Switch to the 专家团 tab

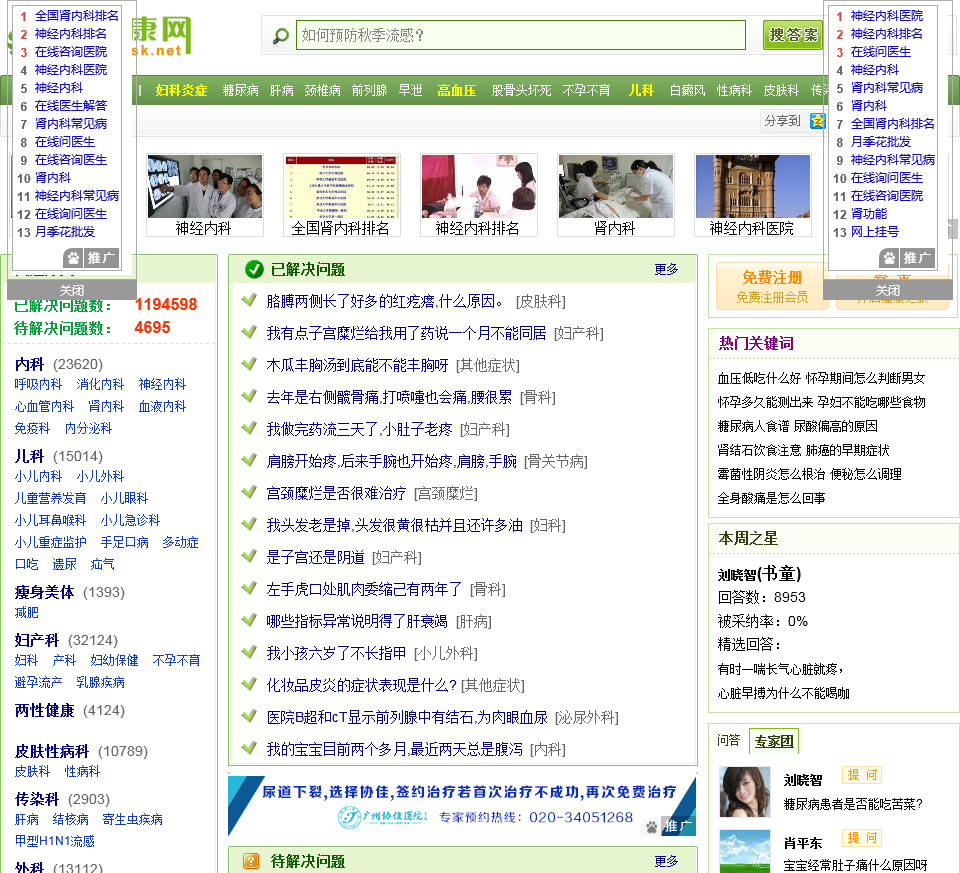(x=774, y=741)
